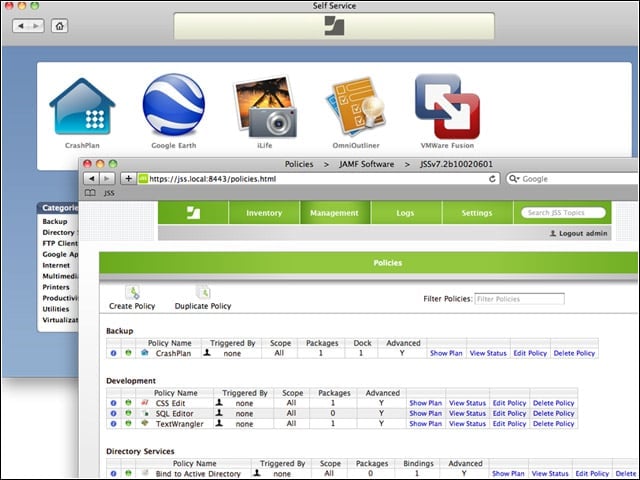Go back in Self Service window
Screen dimensions: 640x480
click(x=20, y=26)
